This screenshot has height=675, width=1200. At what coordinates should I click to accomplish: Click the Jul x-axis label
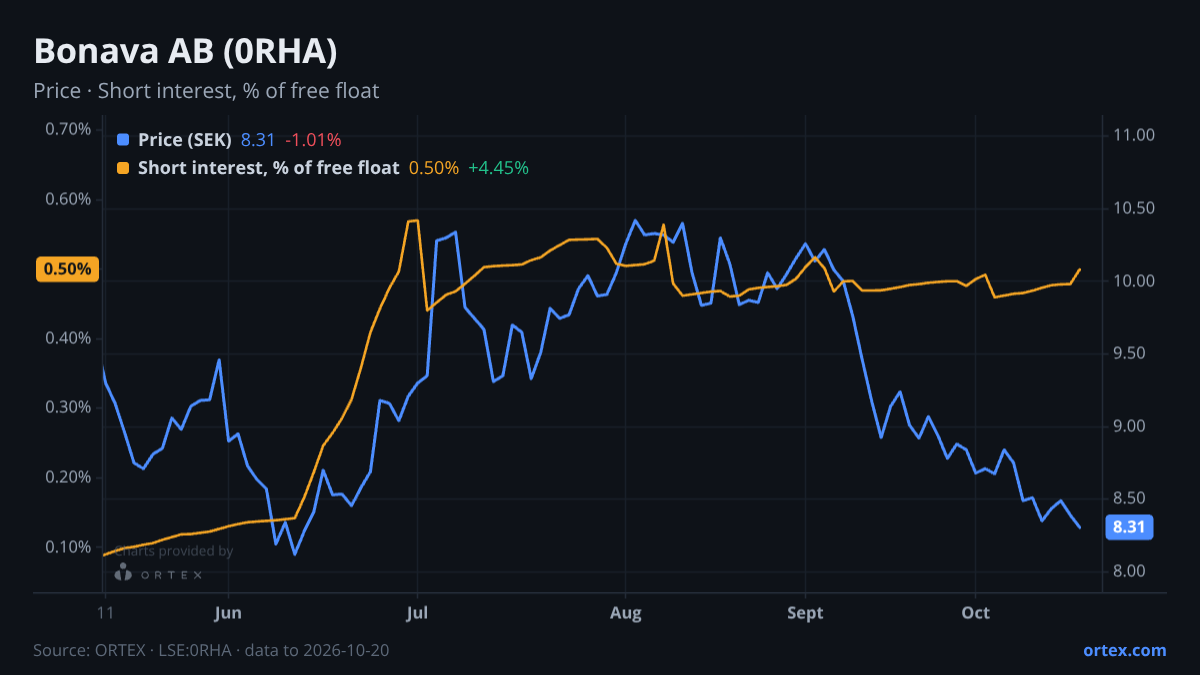[418, 612]
